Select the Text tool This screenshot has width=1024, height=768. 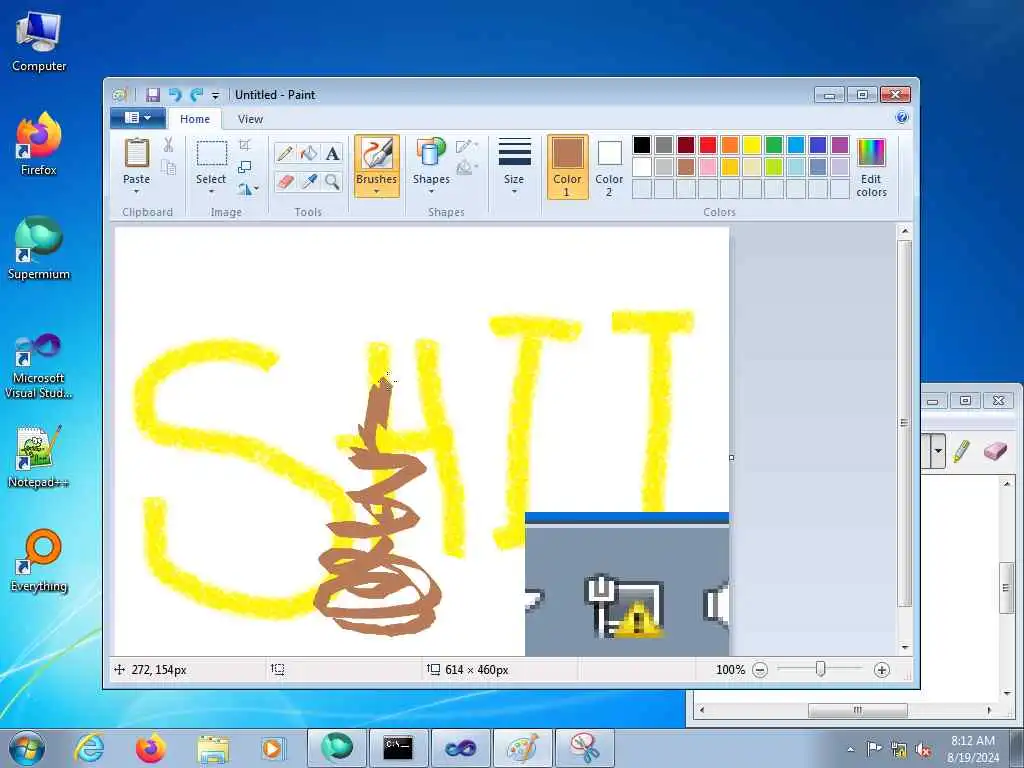[x=332, y=153]
